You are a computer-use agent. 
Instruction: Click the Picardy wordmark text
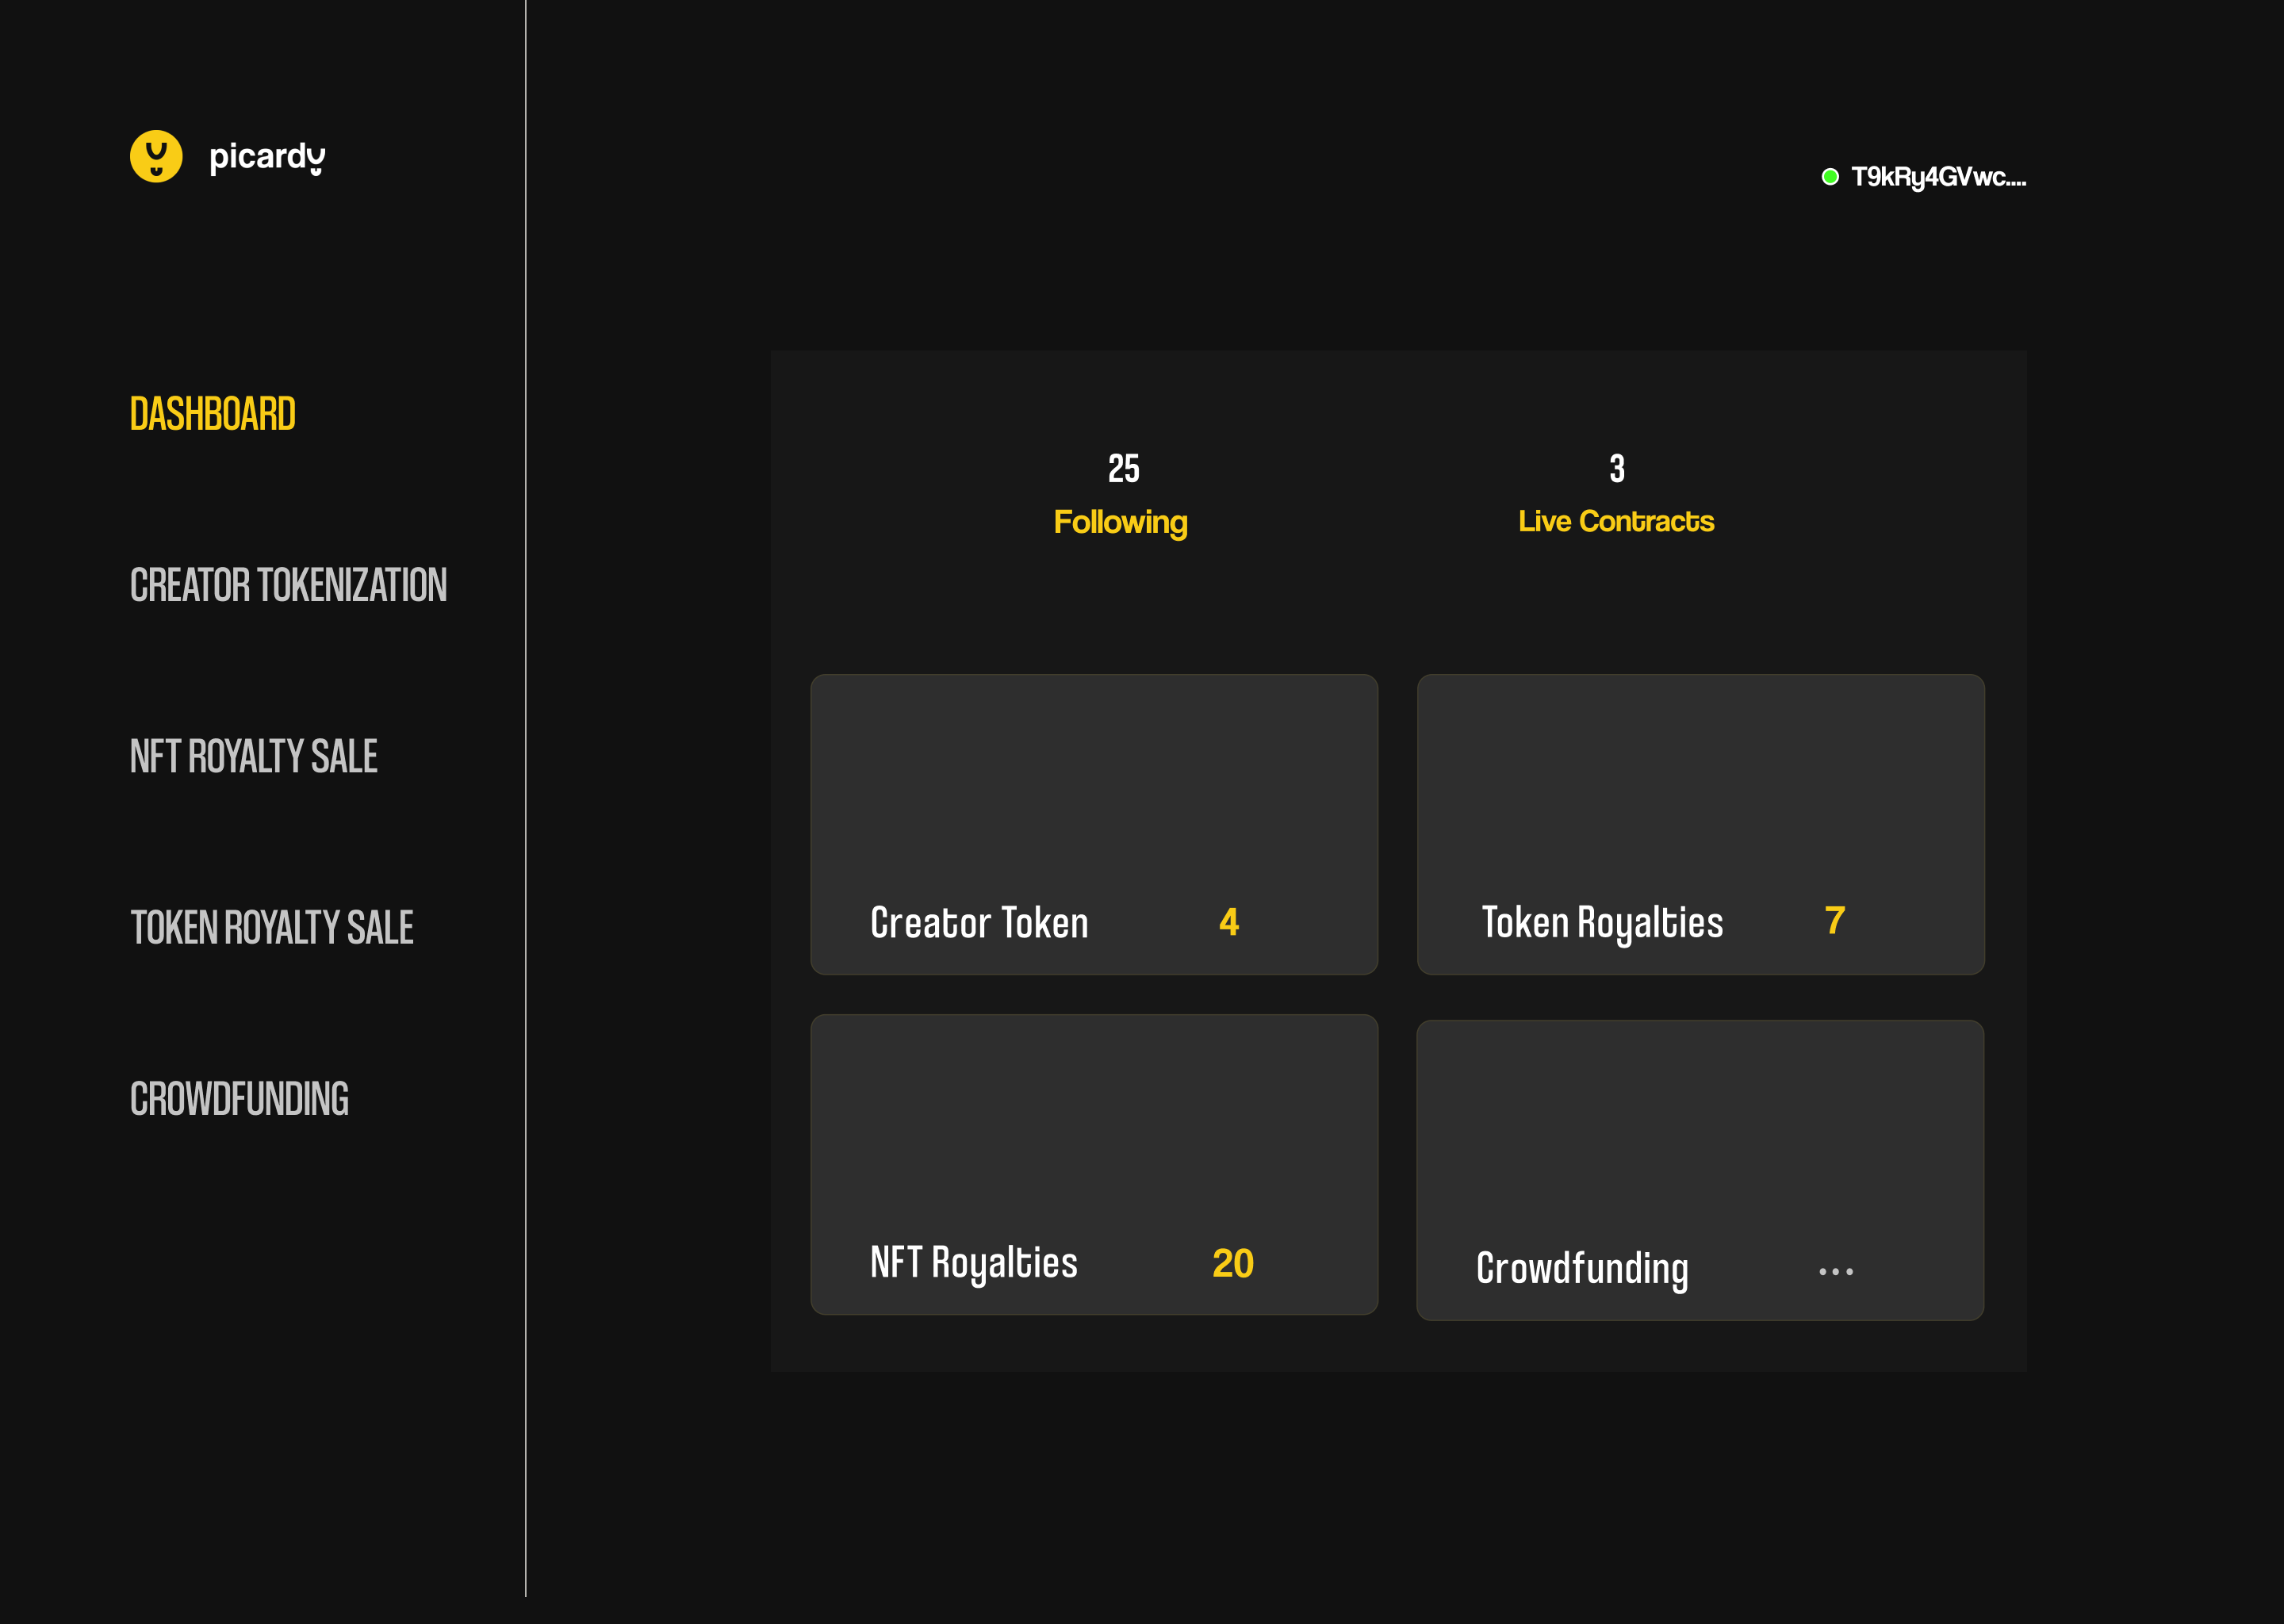point(266,156)
